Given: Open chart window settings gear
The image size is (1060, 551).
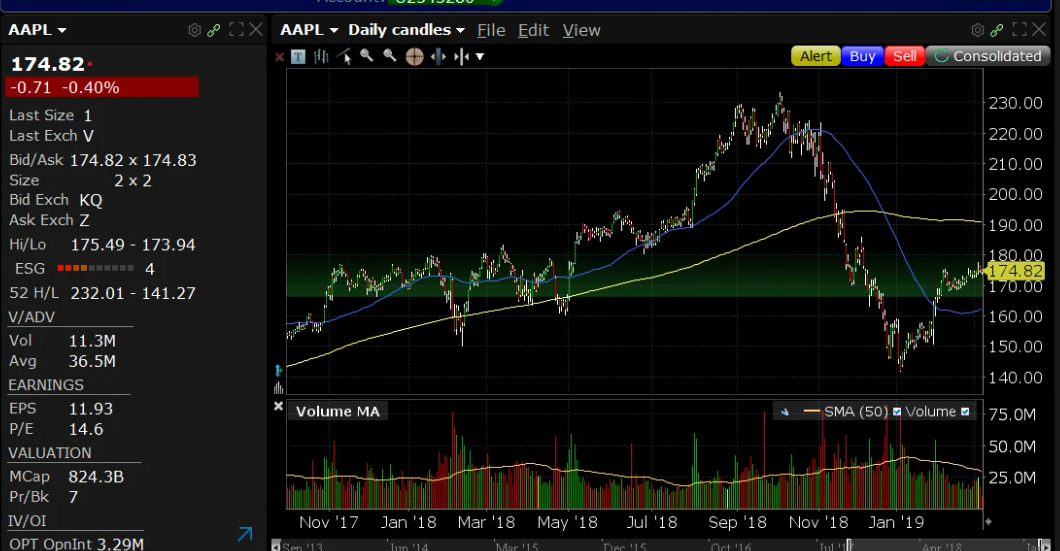Looking at the screenshot, I should (977, 30).
